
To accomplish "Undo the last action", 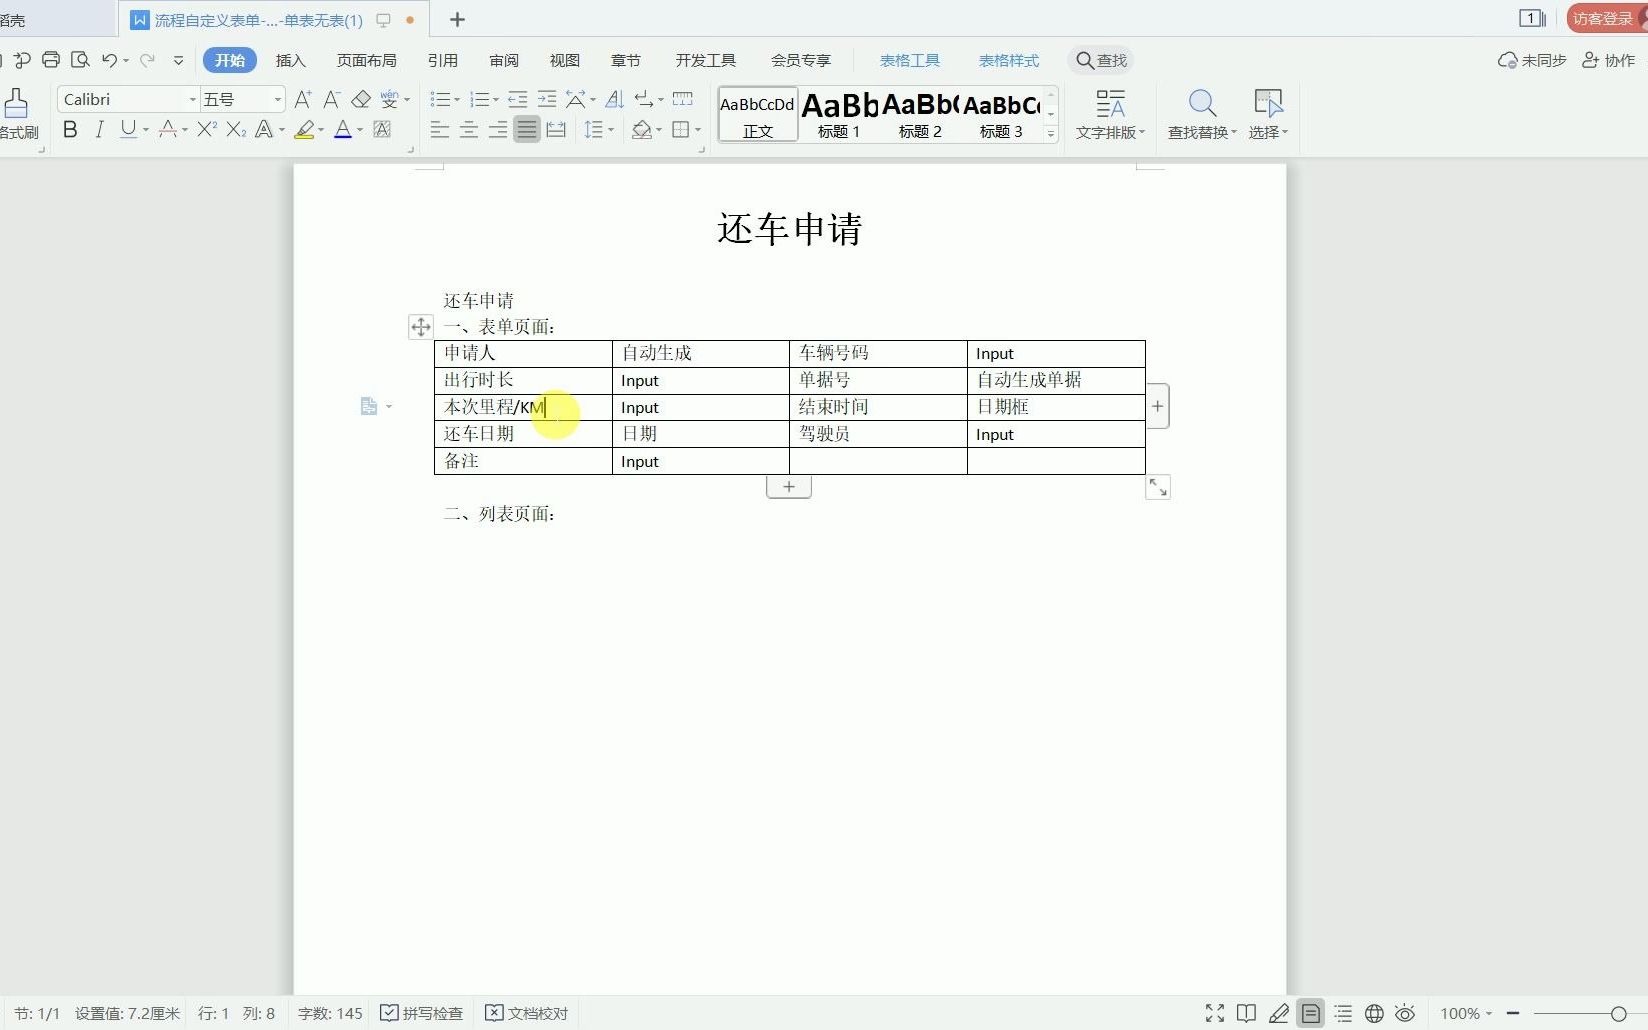I will [109, 60].
